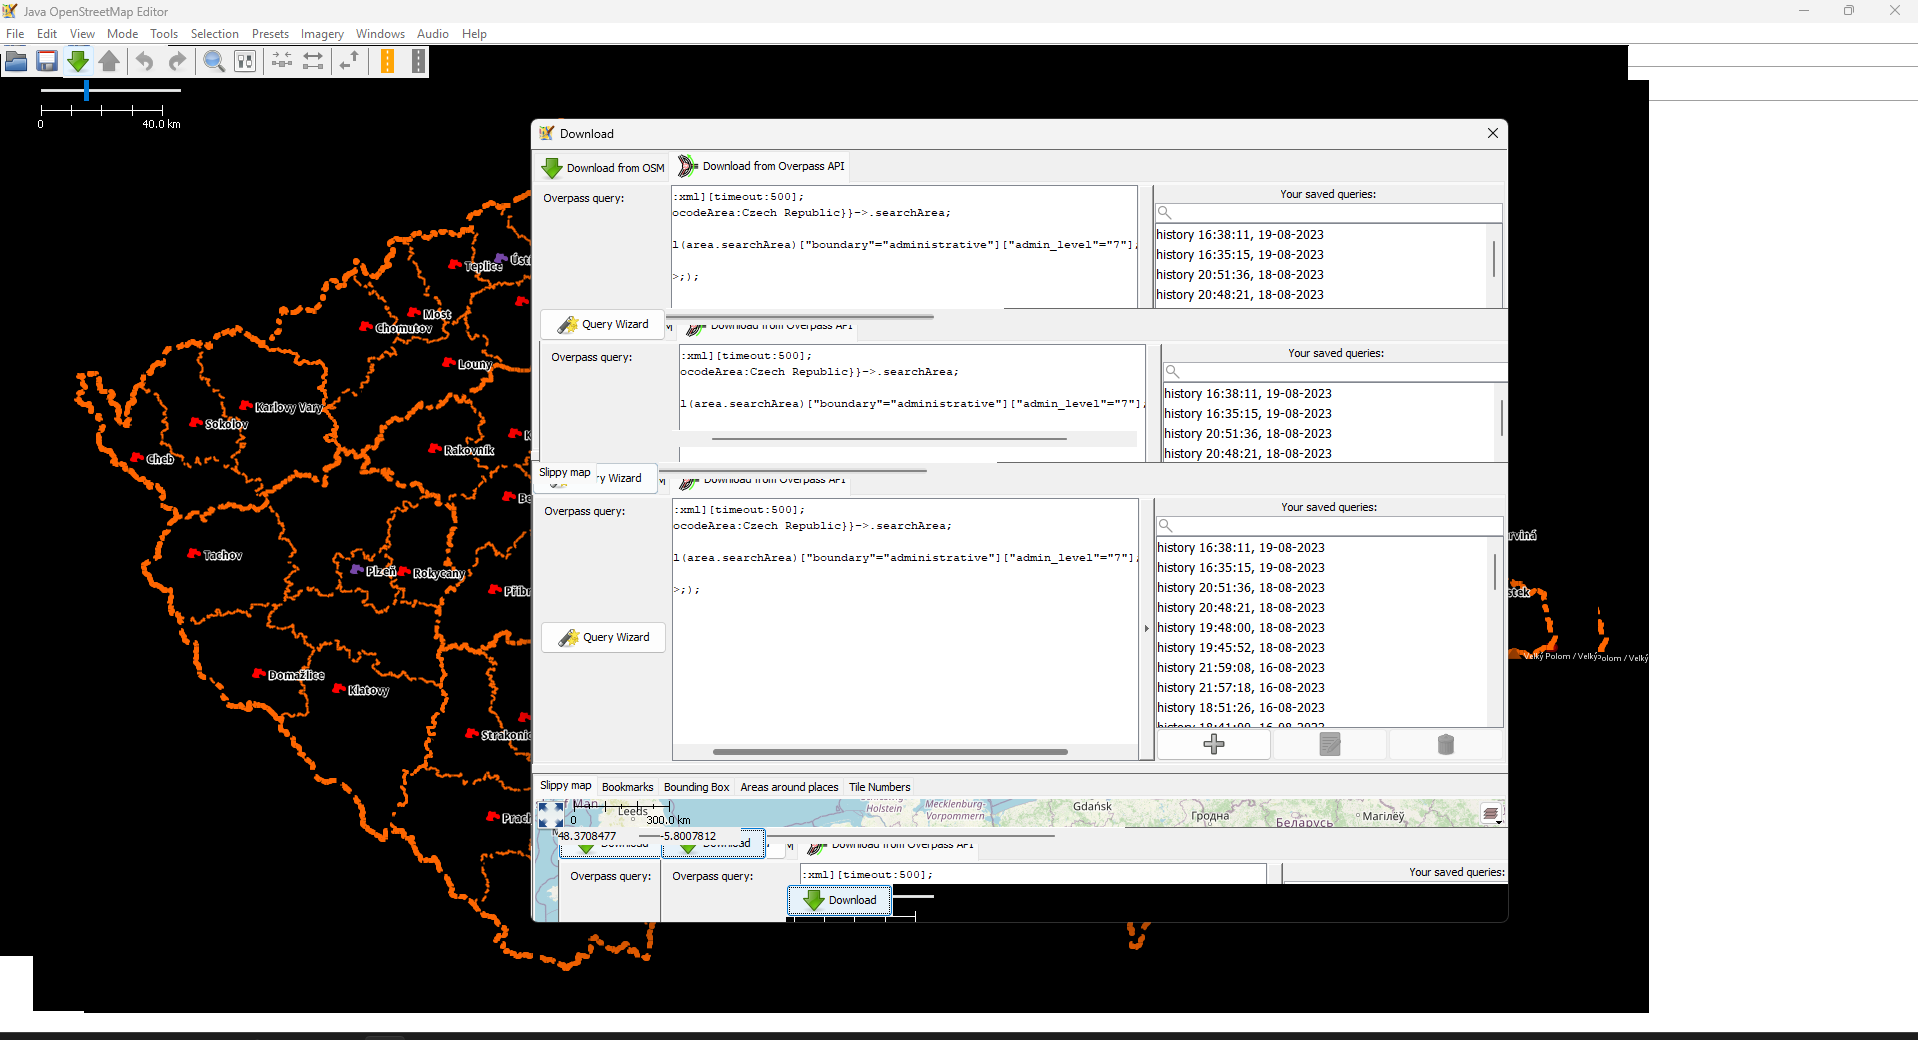Open the Imagery menu

[x=322, y=34]
